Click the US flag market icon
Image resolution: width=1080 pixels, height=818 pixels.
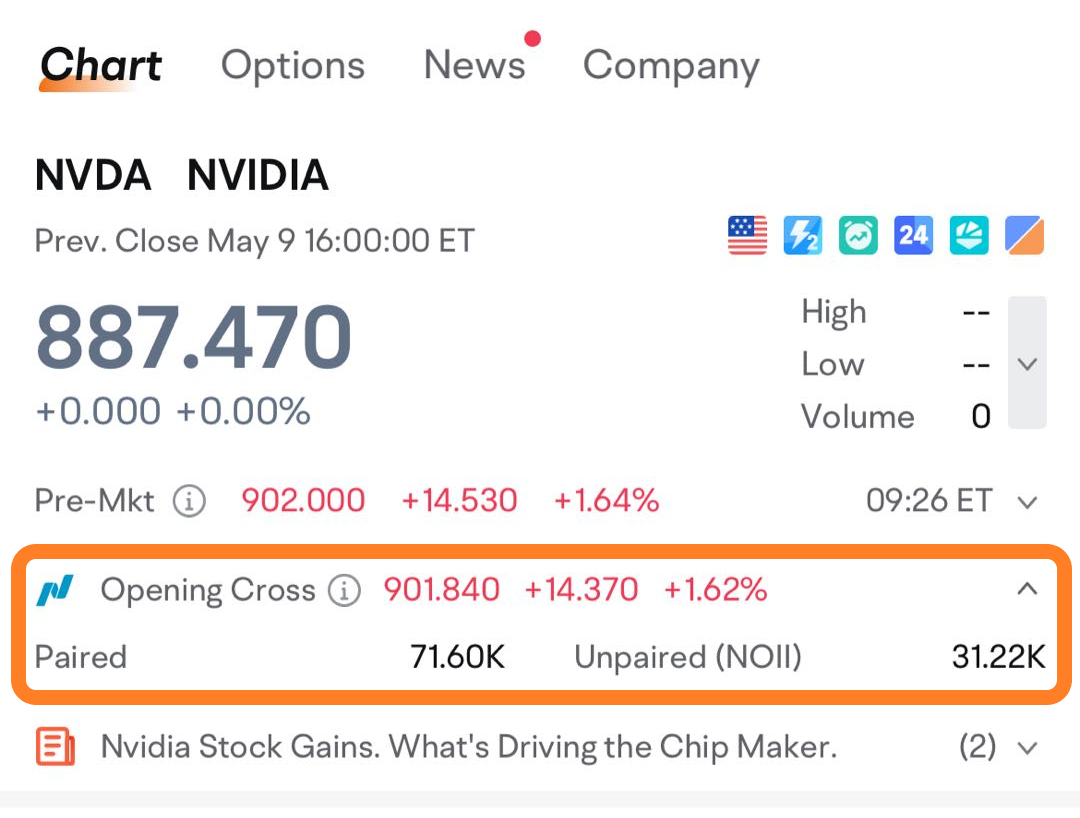point(747,236)
